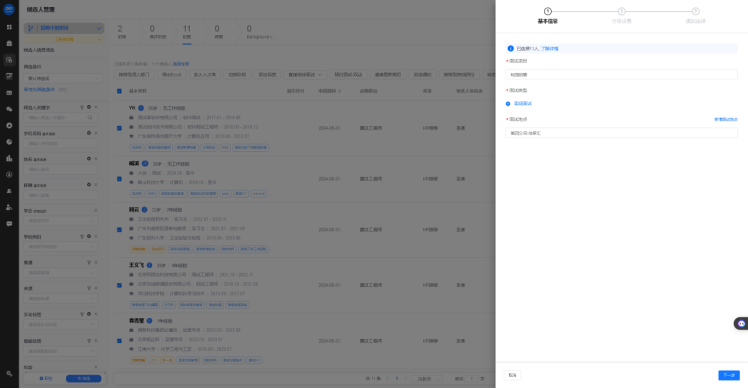The height and width of the screenshot is (389, 748).
Task: Open the first drawer select showing 校园招聘
Action: tap(621, 74)
